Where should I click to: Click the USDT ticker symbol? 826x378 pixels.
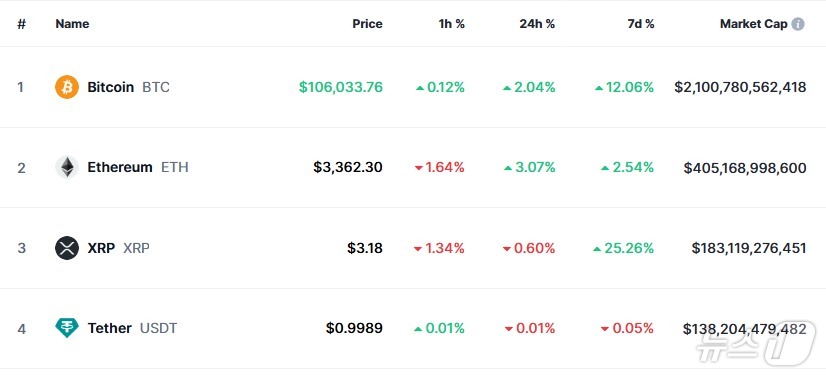(159, 329)
